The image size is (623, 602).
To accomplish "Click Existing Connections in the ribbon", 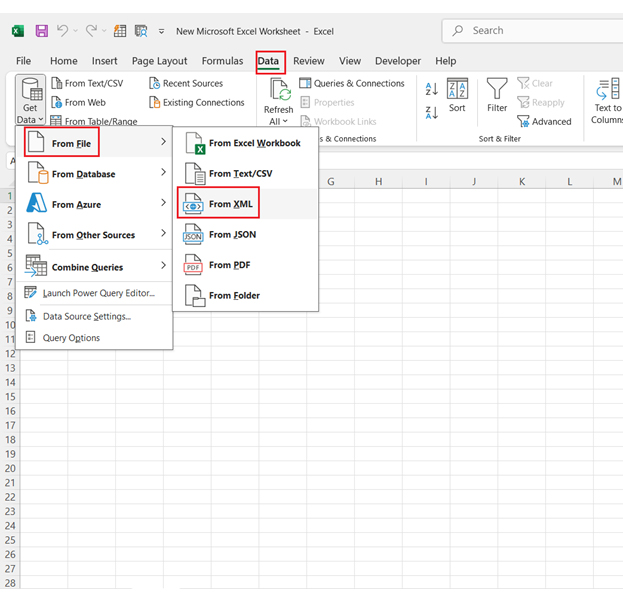I will 197,102.
